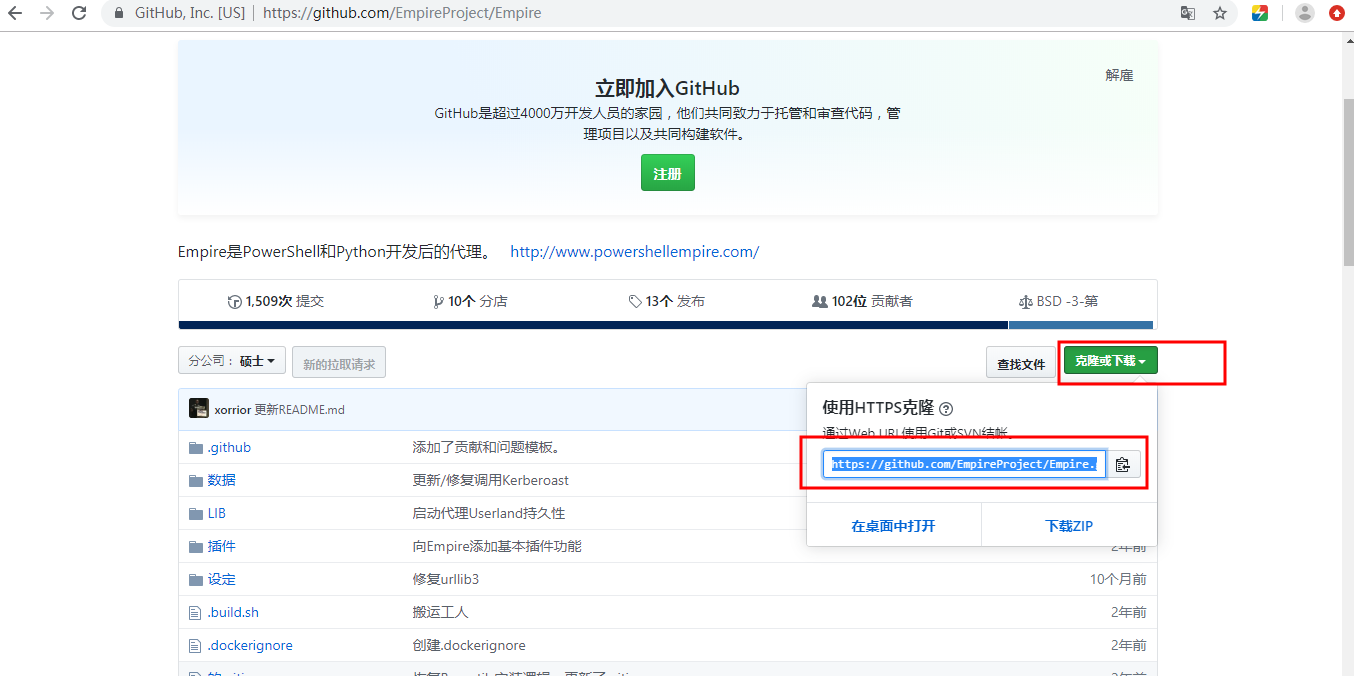Click the folder icon beside 设定
This screenshot has width=1354, height=676.
click(x=196, y=579)
